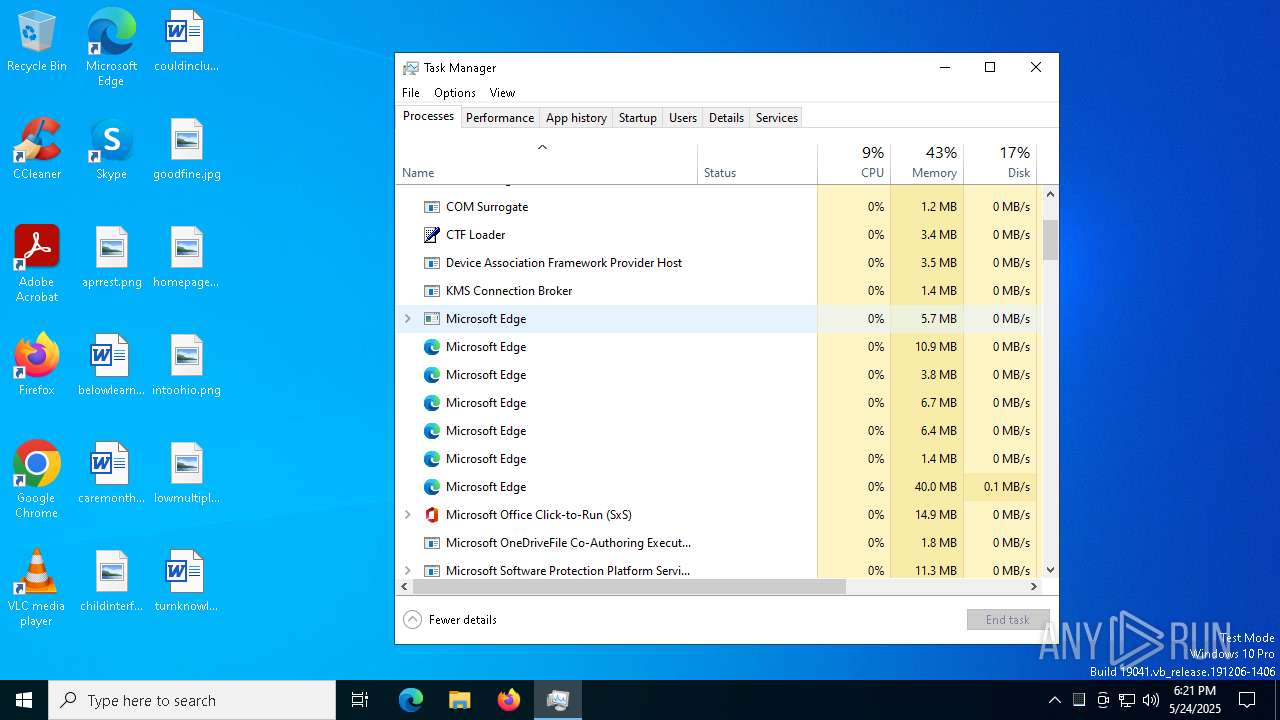Viewport: 1280px width, 720px height.
Task: Click Edge icon in the 10.9 MB row
Action: 432,347
